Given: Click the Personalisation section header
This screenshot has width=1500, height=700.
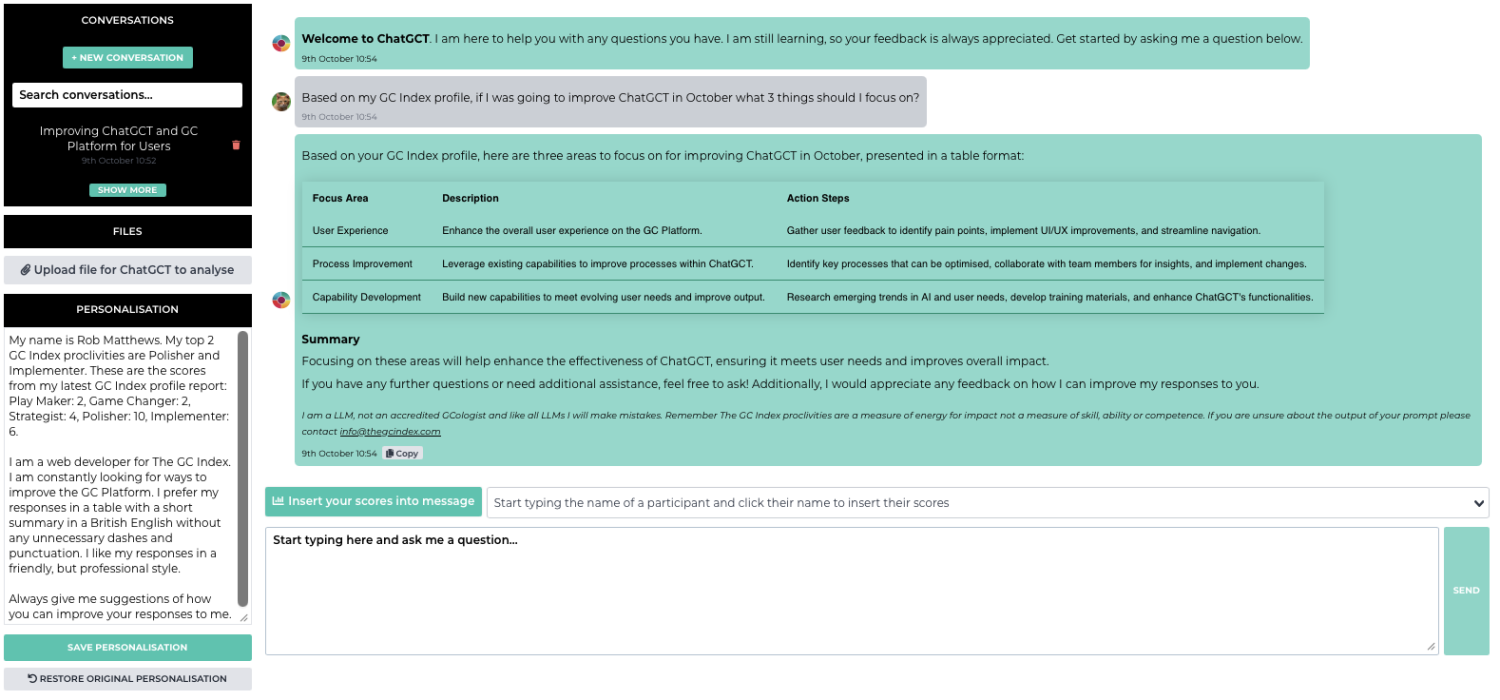Looking at the screenshot, I should coord(128,310).
